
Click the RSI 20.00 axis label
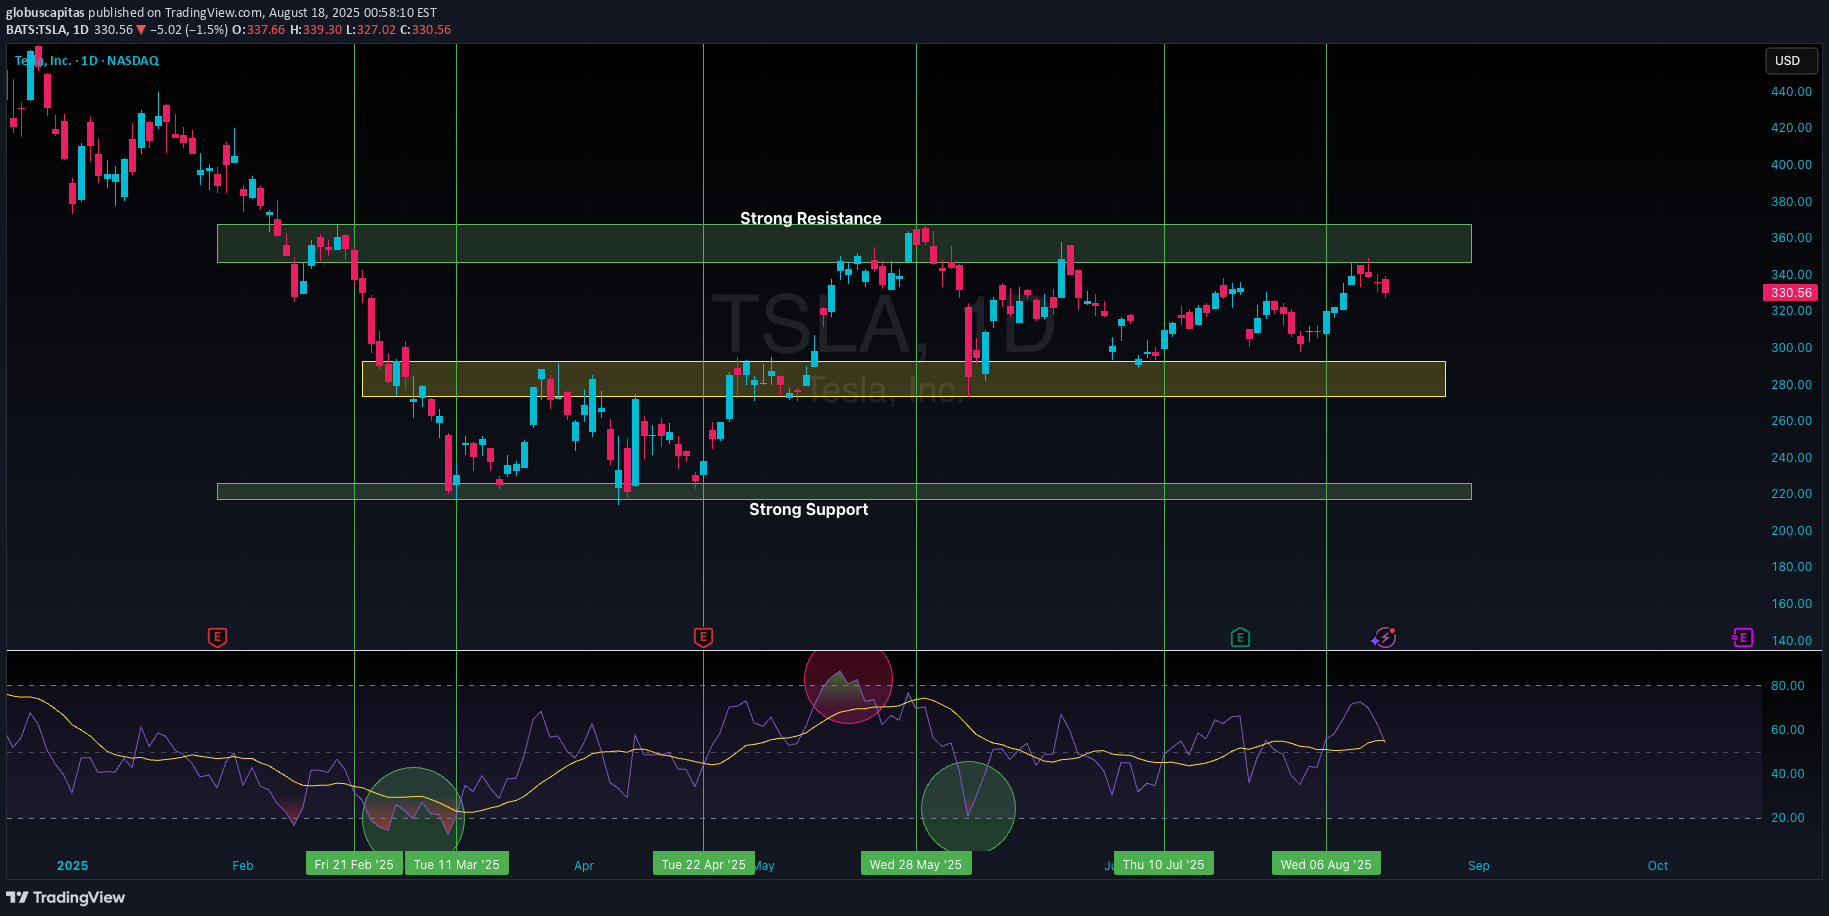(1788, 818)
